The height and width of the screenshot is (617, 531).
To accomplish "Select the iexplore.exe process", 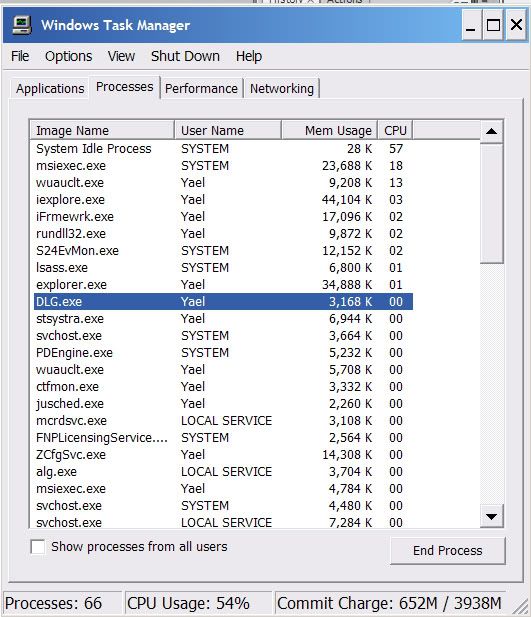I will 223,200.
